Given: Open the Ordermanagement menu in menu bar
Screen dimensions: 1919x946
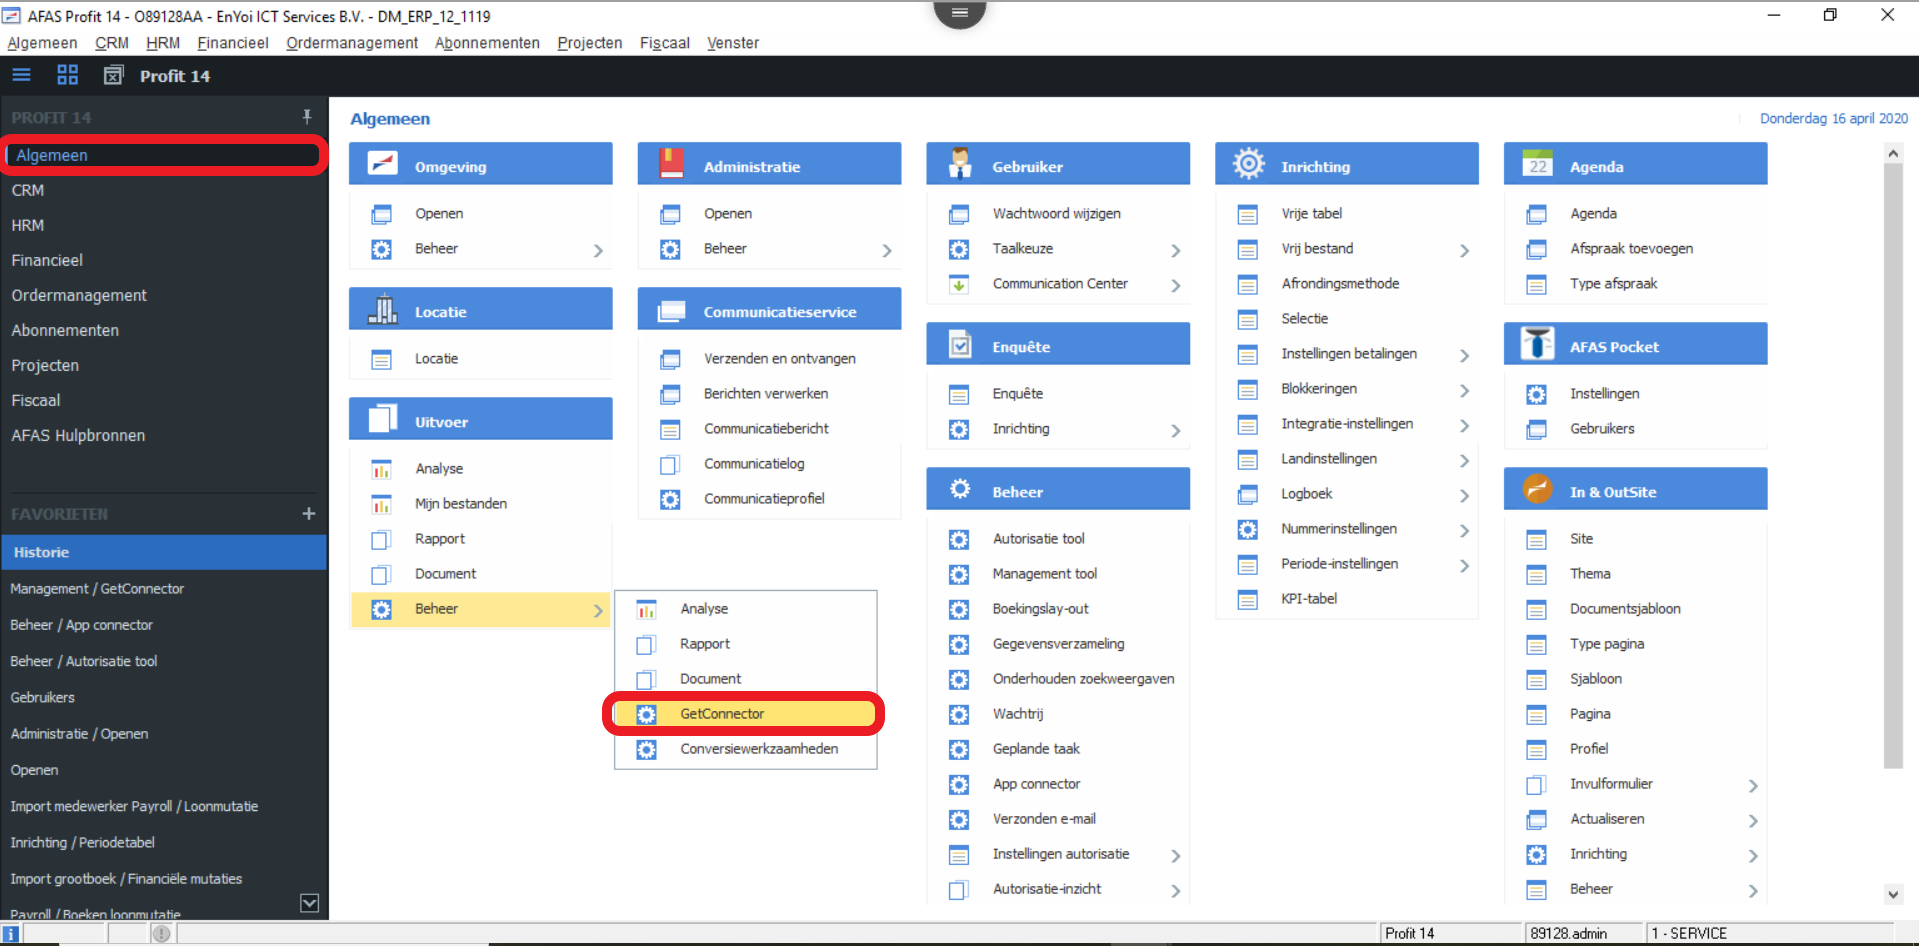Looking at the screenshot, I should pos(352,43).
